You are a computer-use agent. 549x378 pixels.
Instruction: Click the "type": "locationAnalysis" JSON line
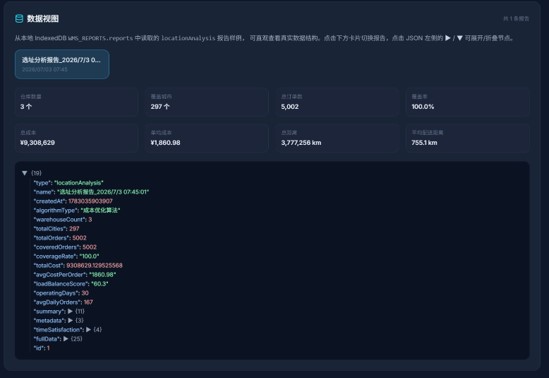[x=68, y=183]
